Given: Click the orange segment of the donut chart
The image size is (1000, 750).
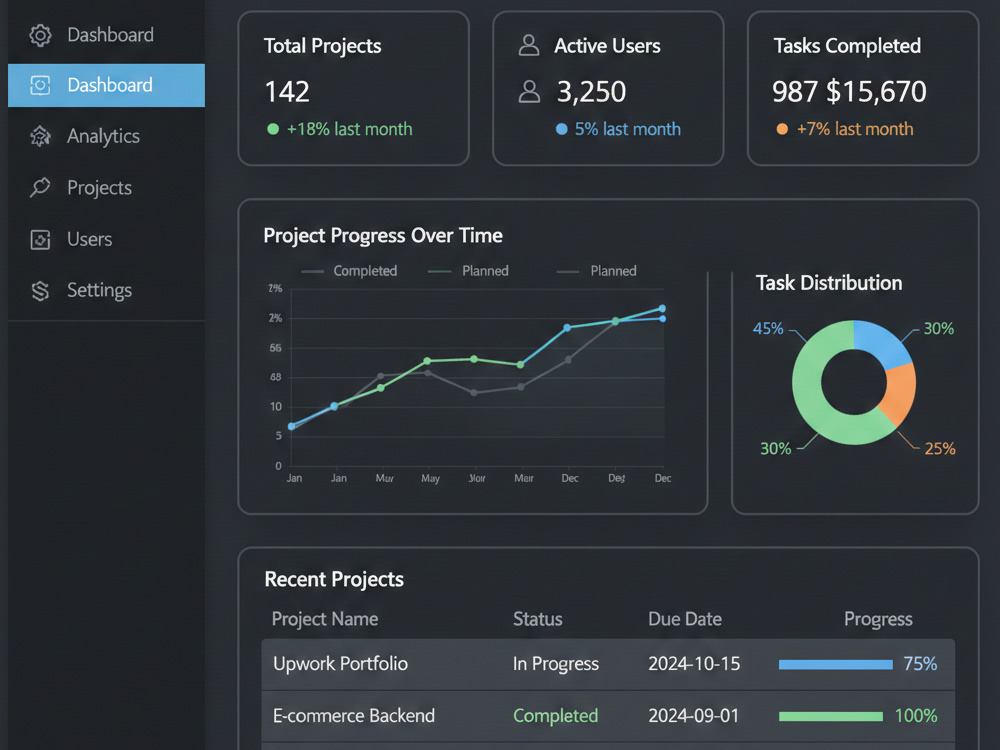Looking at the screenshot, I should (x=899, y=393).
